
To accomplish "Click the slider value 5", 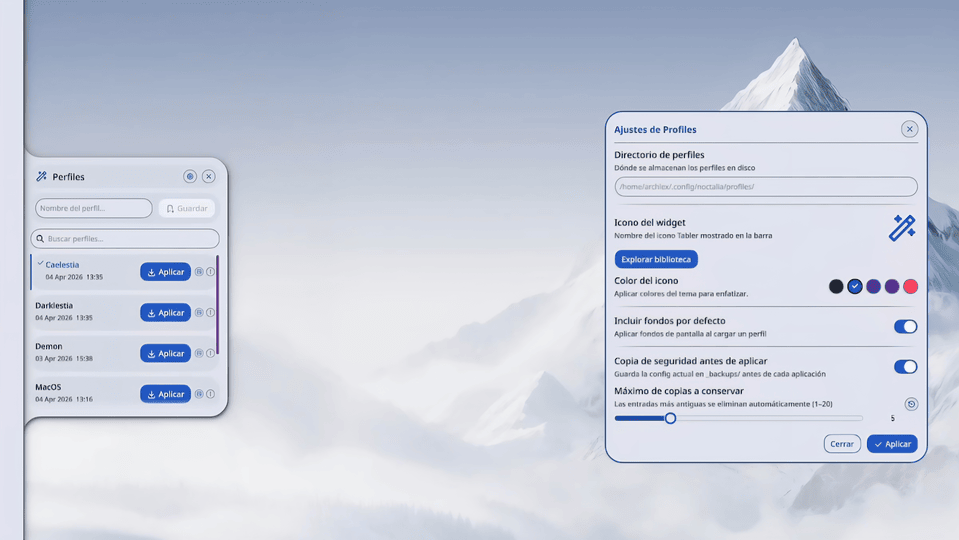I will pos(892,418).
